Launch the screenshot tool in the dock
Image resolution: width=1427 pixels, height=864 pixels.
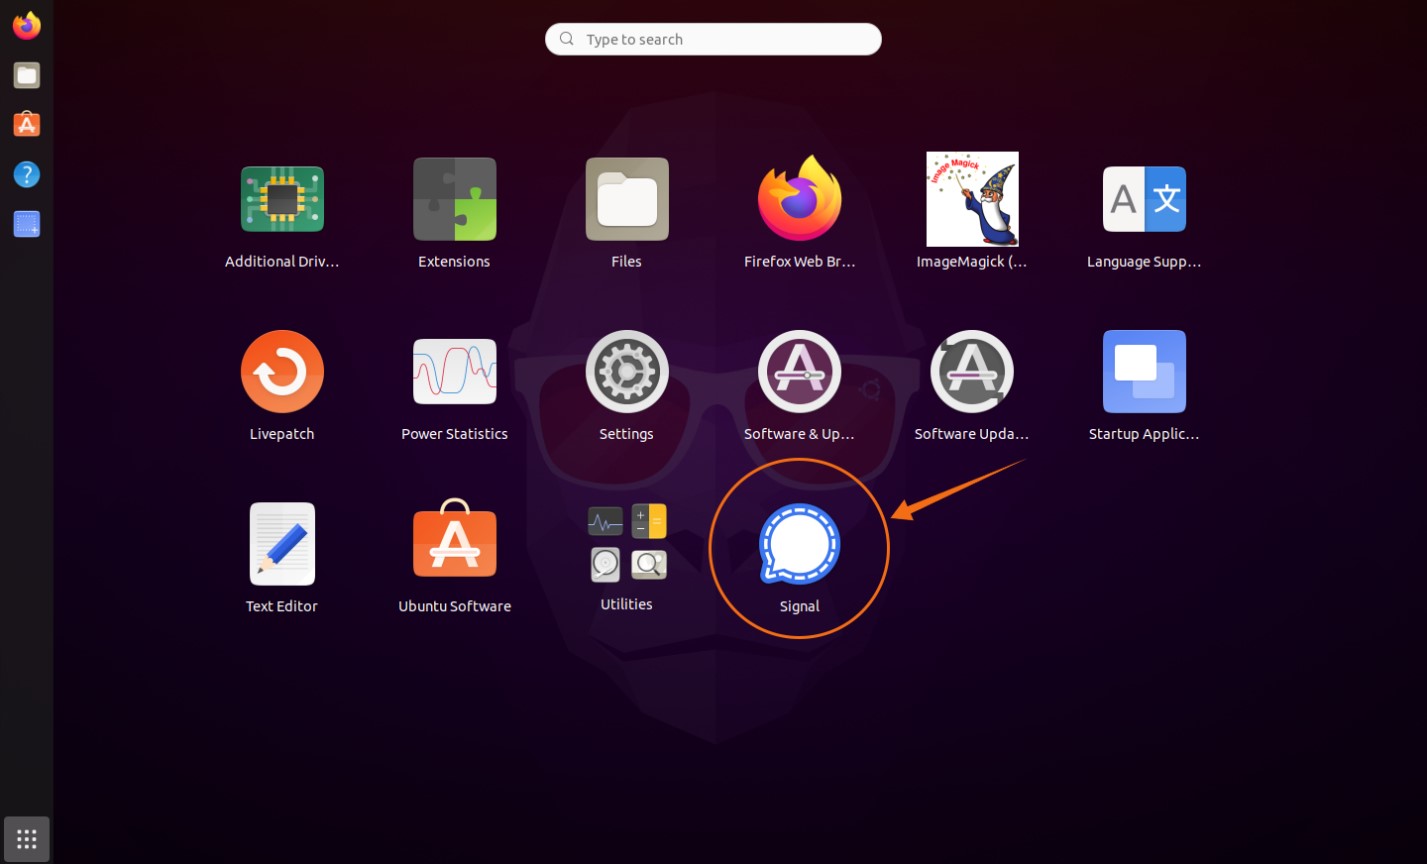27,224
